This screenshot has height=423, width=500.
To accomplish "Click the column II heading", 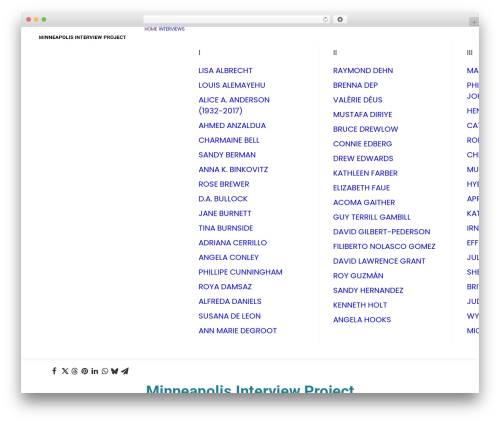I will [x=335, y=53].
